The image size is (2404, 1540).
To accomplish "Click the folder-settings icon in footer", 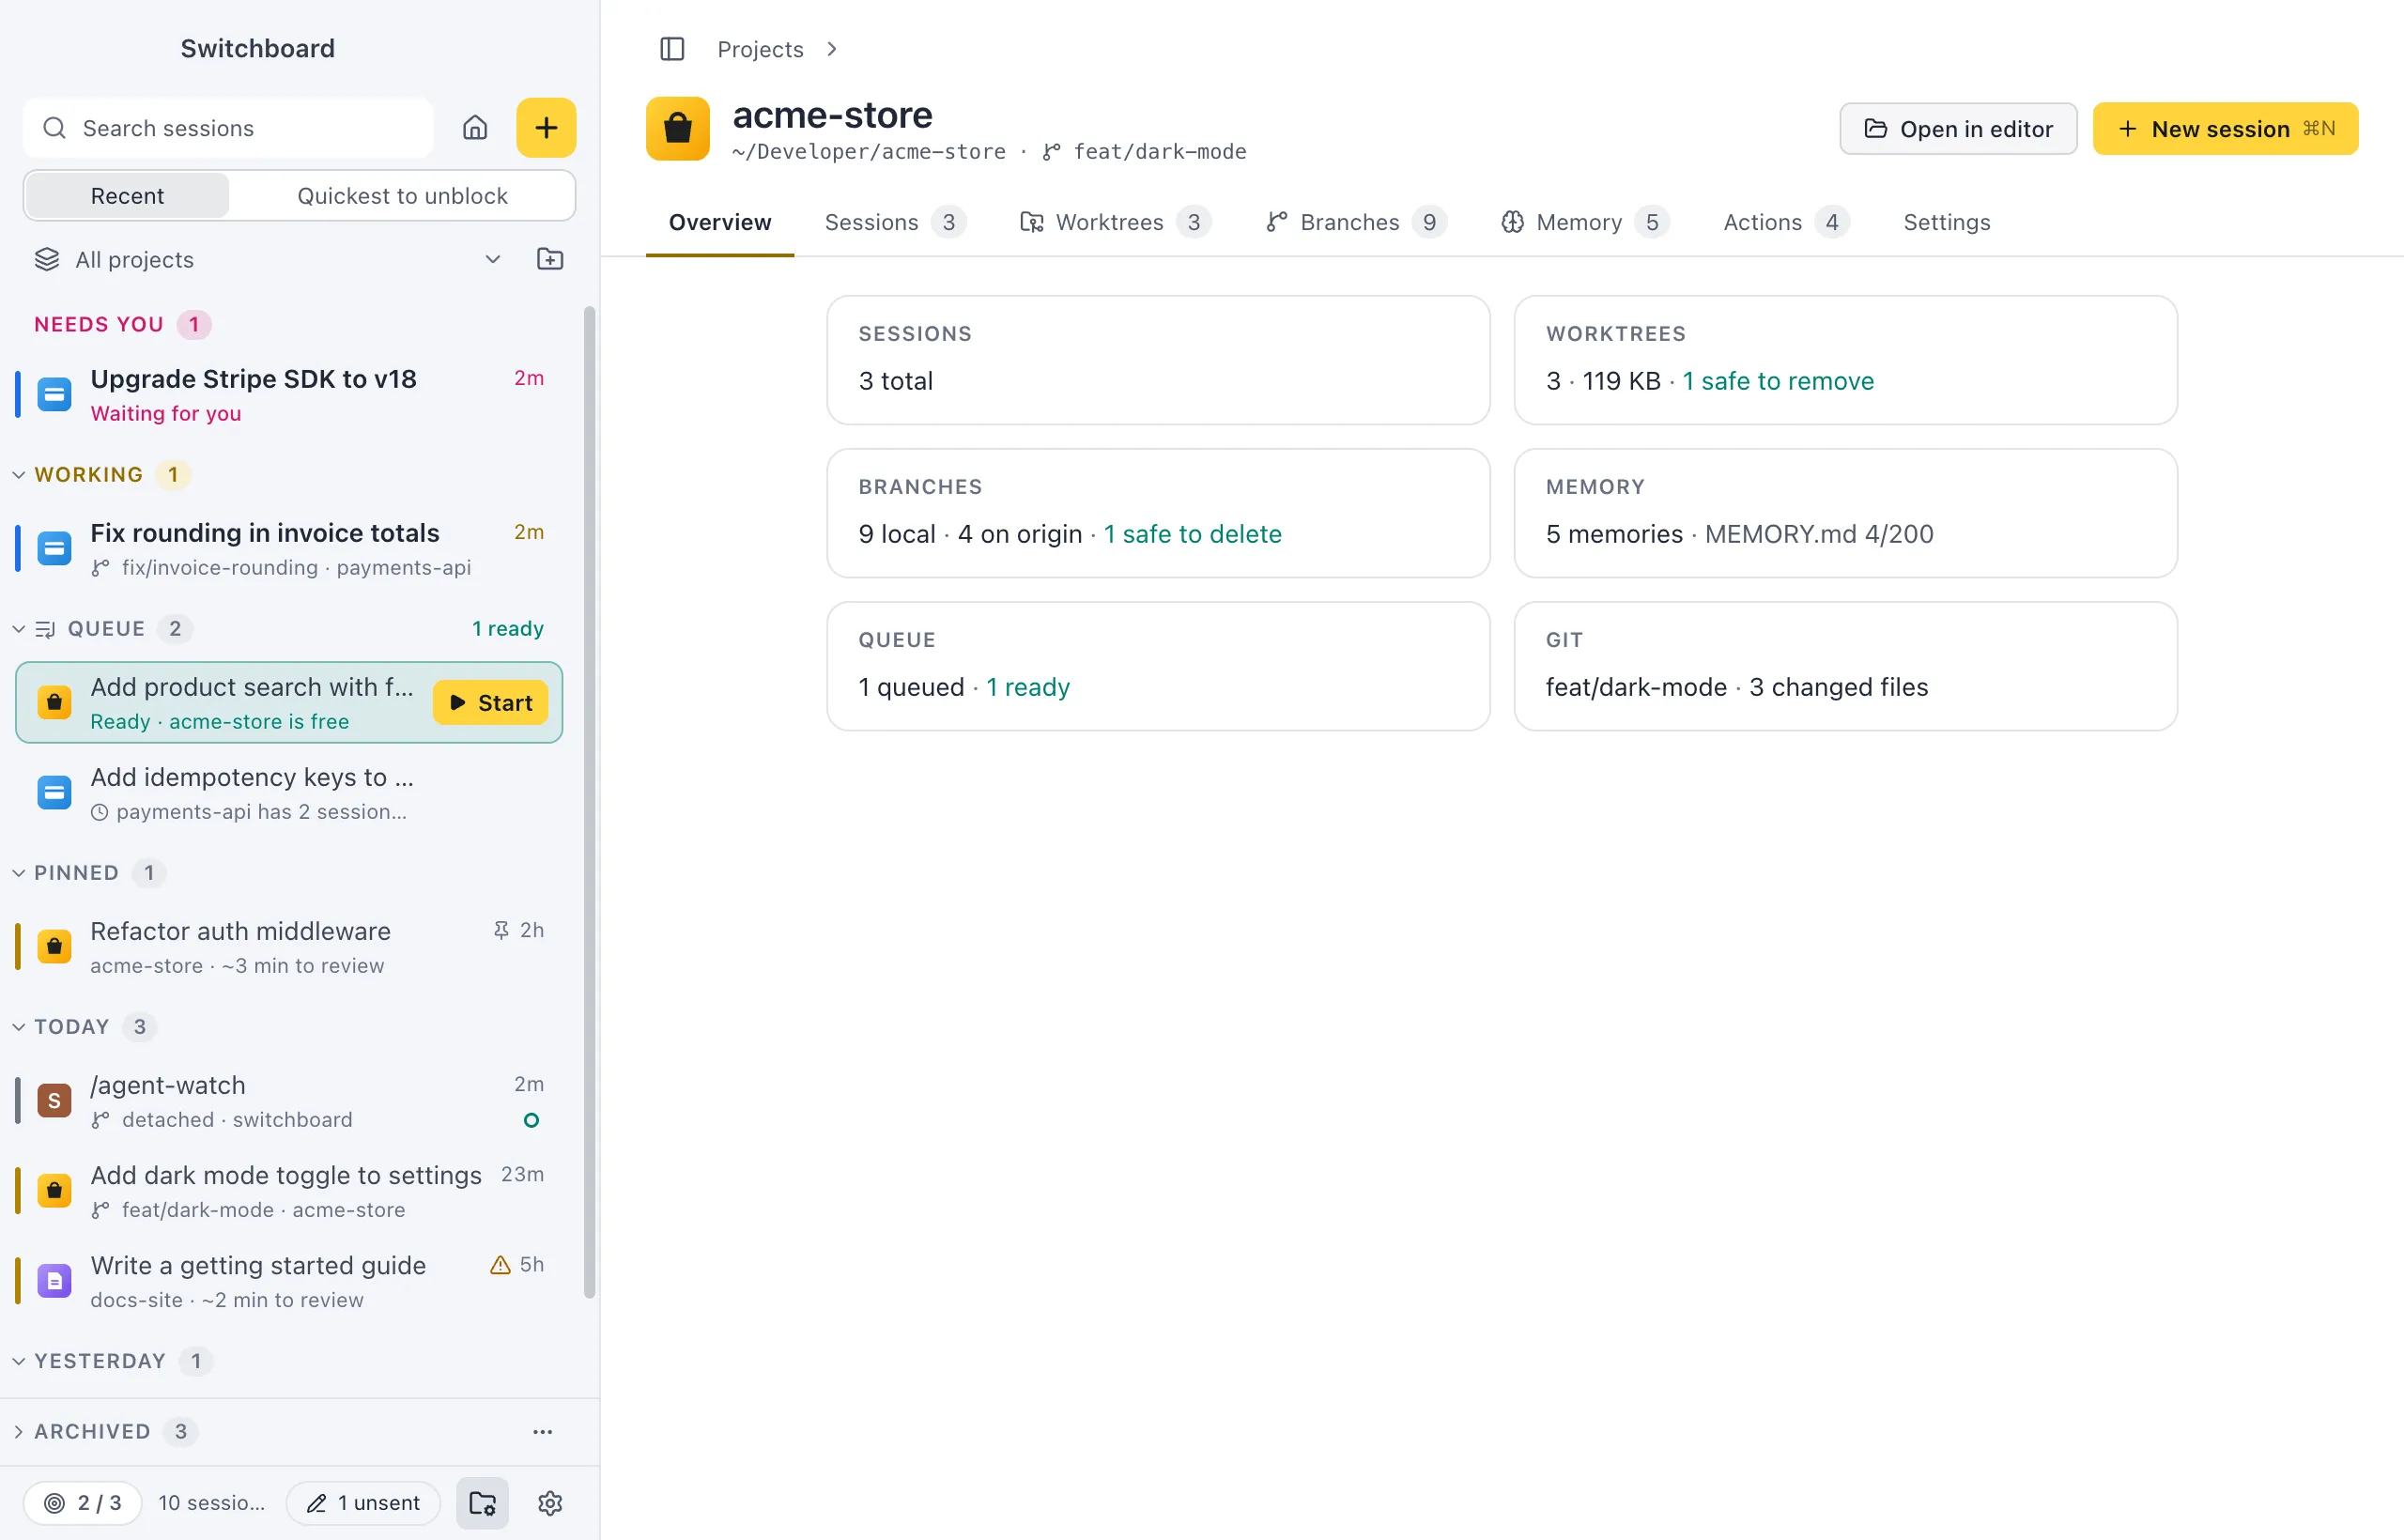I will click(483, 1502).
